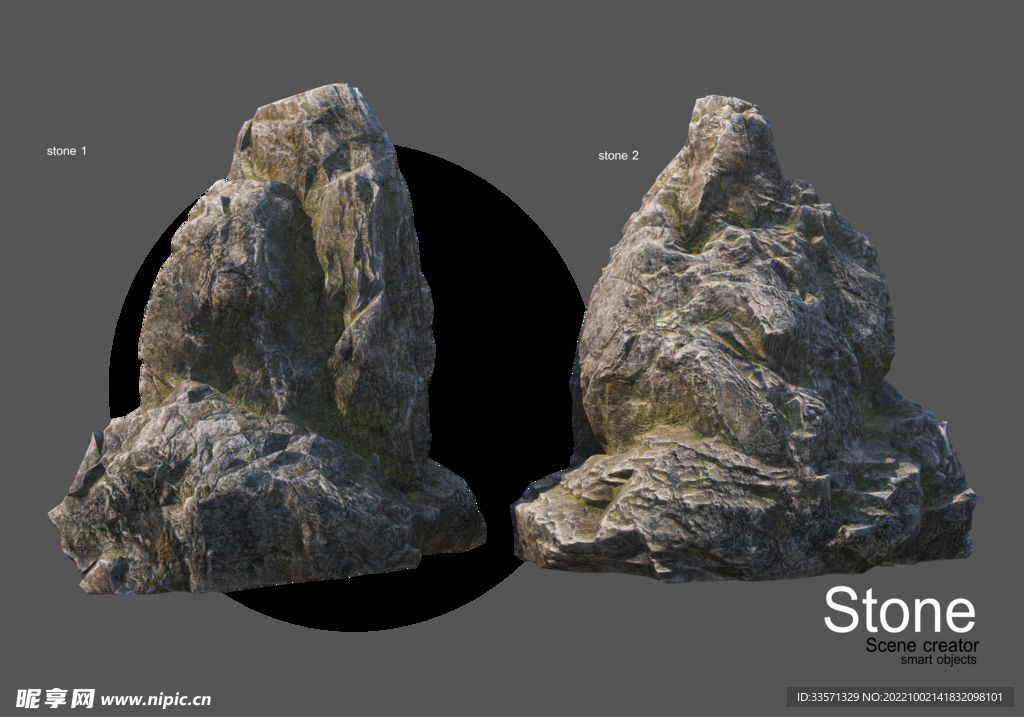The height and width of the screenshot is (717, 1024).
Task: Click the "smart objects" caption
Action: [938, 660]
